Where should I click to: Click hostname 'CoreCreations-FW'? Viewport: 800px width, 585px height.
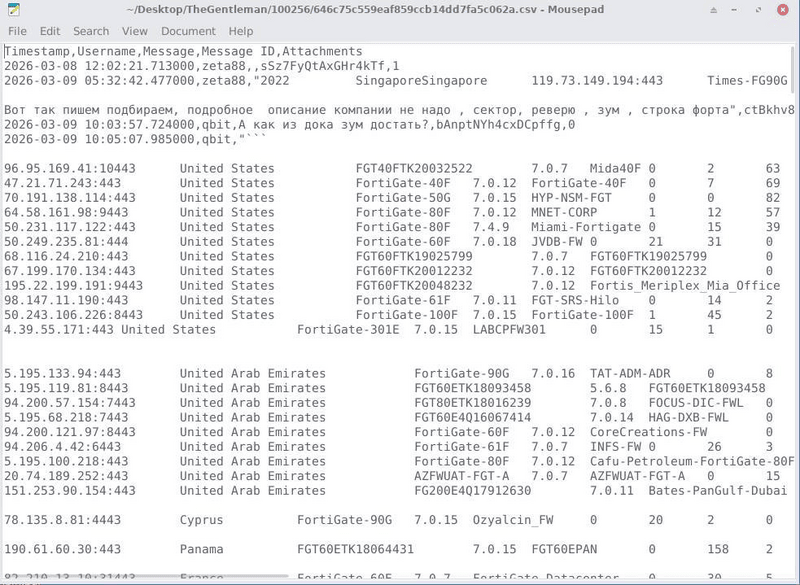click(648, 433)
